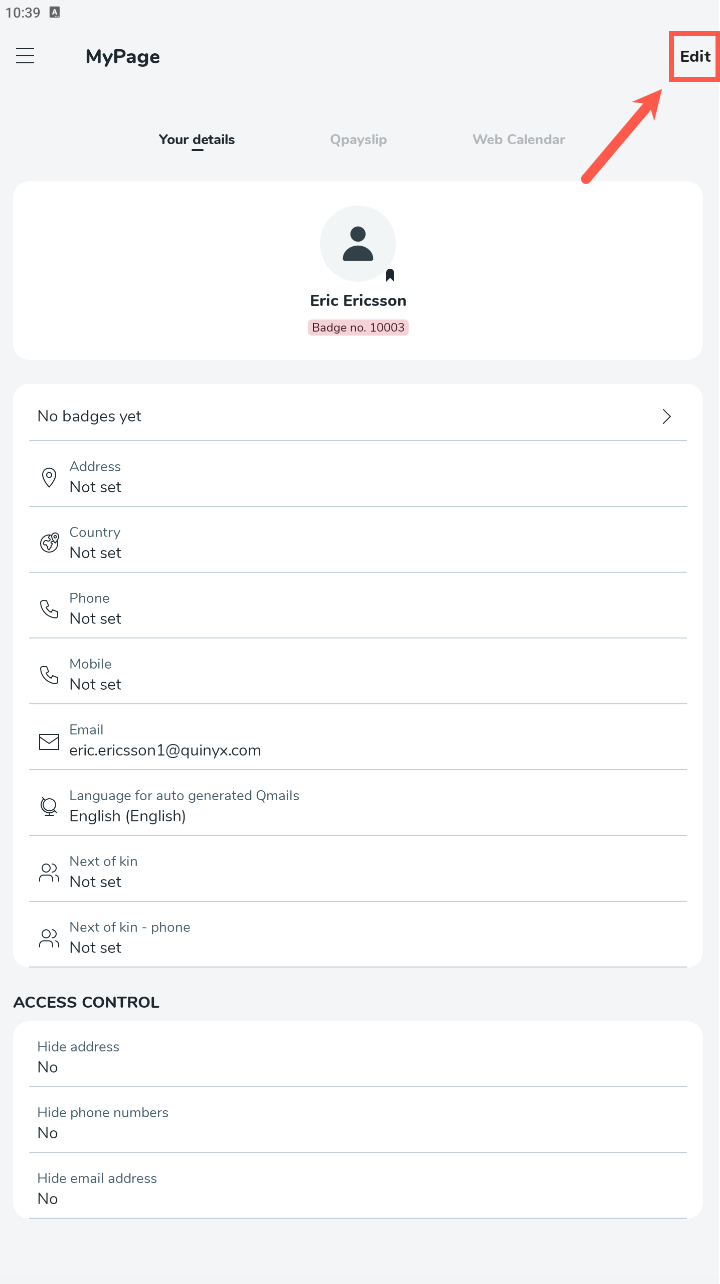
Task: Open the hamburger navigation menu
Action: [x=25, y=56]
